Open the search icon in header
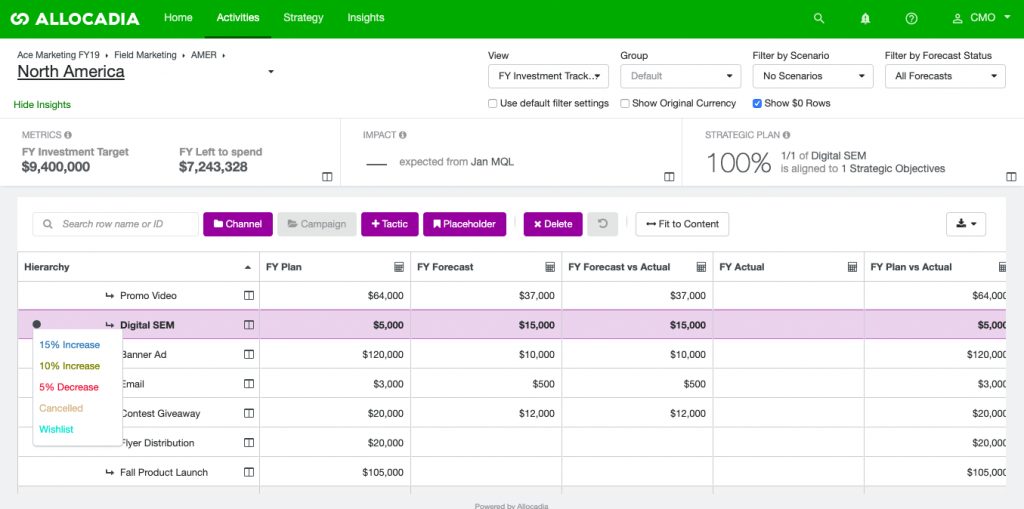The width and height of the screenshot is (1024, 509). tap(819, 18)
